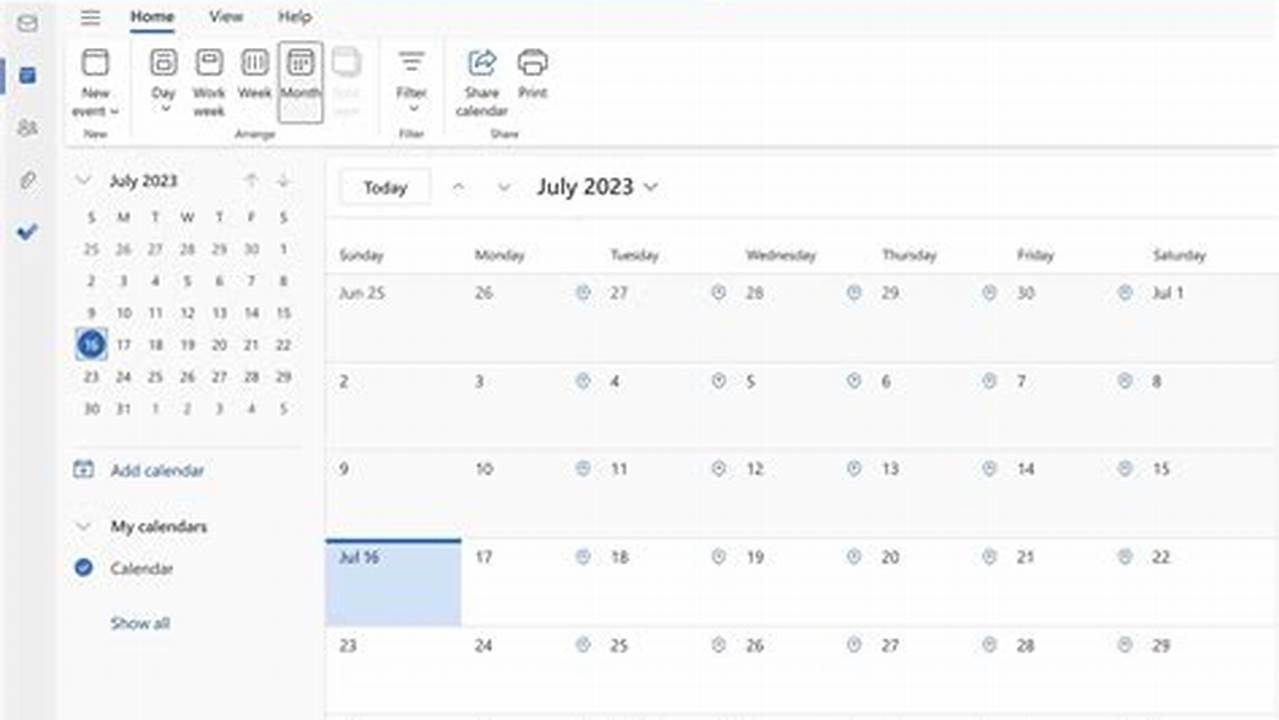Image resolution: width=1279 pixels, height=720 pixels.
Task: Switch to the View tab
Action: click(x=227, y=17)
